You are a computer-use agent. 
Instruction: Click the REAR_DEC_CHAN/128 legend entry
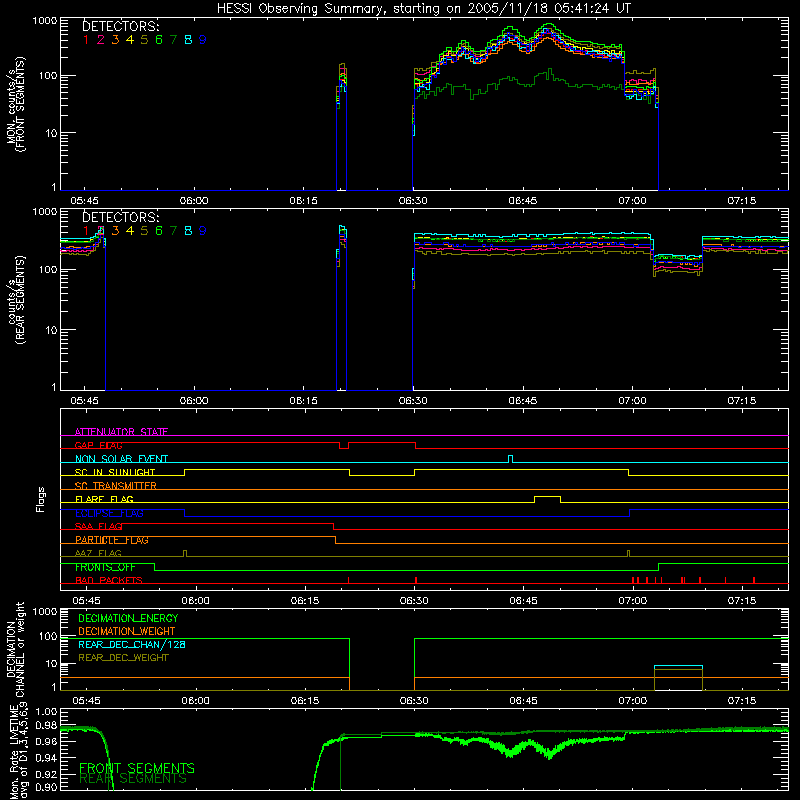pos(132,644)
